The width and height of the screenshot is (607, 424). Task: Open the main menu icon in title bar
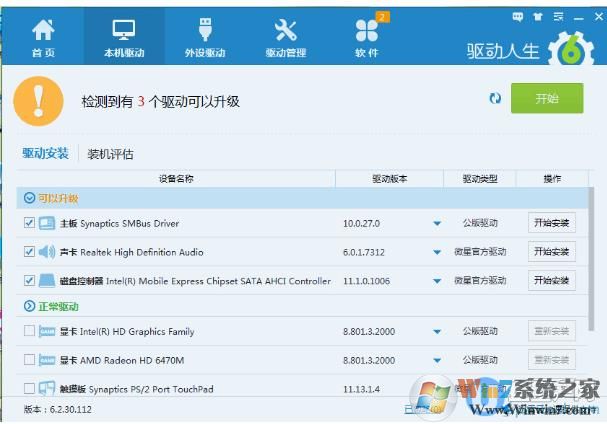pyautogui.click(x=558, y=17)
